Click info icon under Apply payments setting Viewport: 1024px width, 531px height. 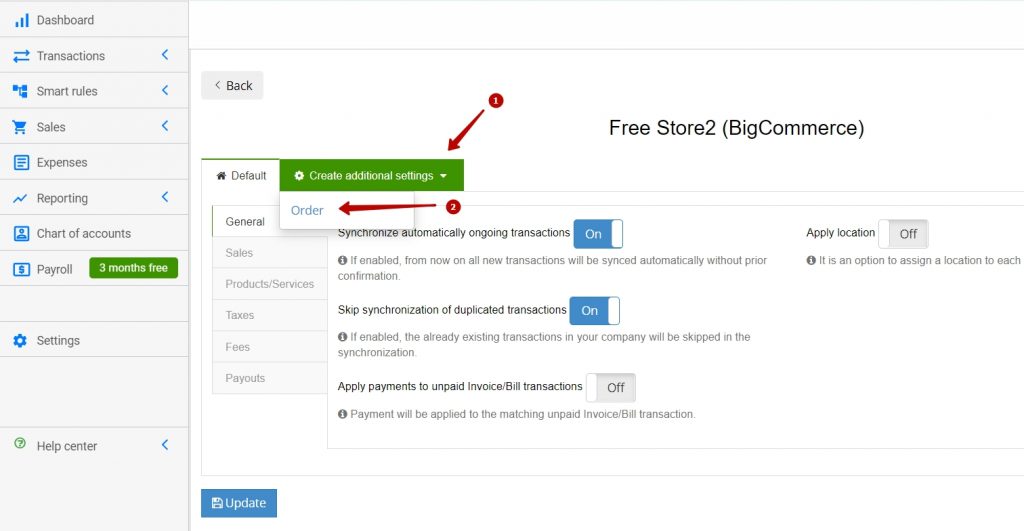point(342,414)
